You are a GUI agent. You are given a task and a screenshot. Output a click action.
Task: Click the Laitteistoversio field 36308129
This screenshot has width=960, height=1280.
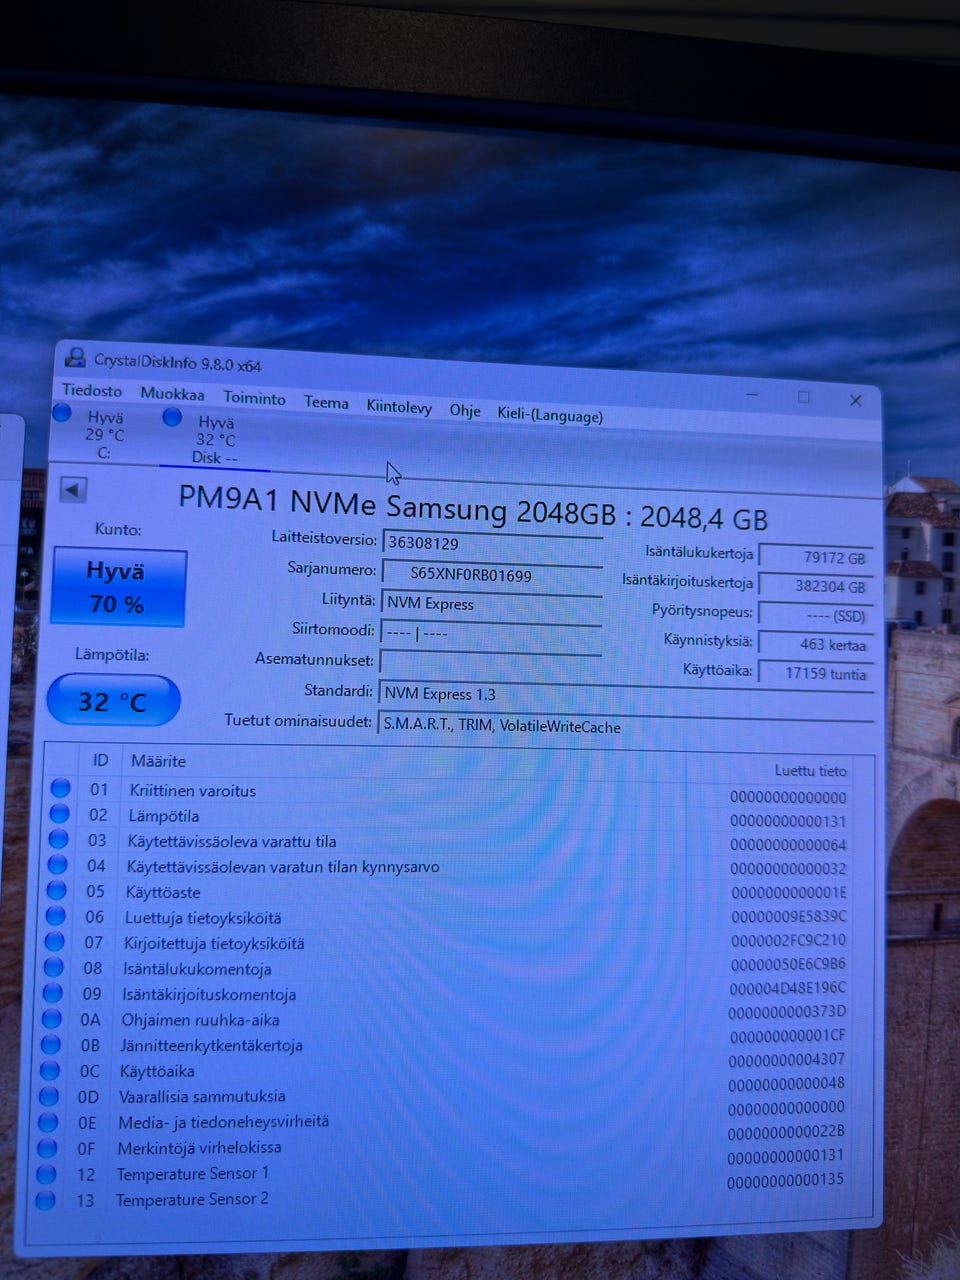point(492,544)
